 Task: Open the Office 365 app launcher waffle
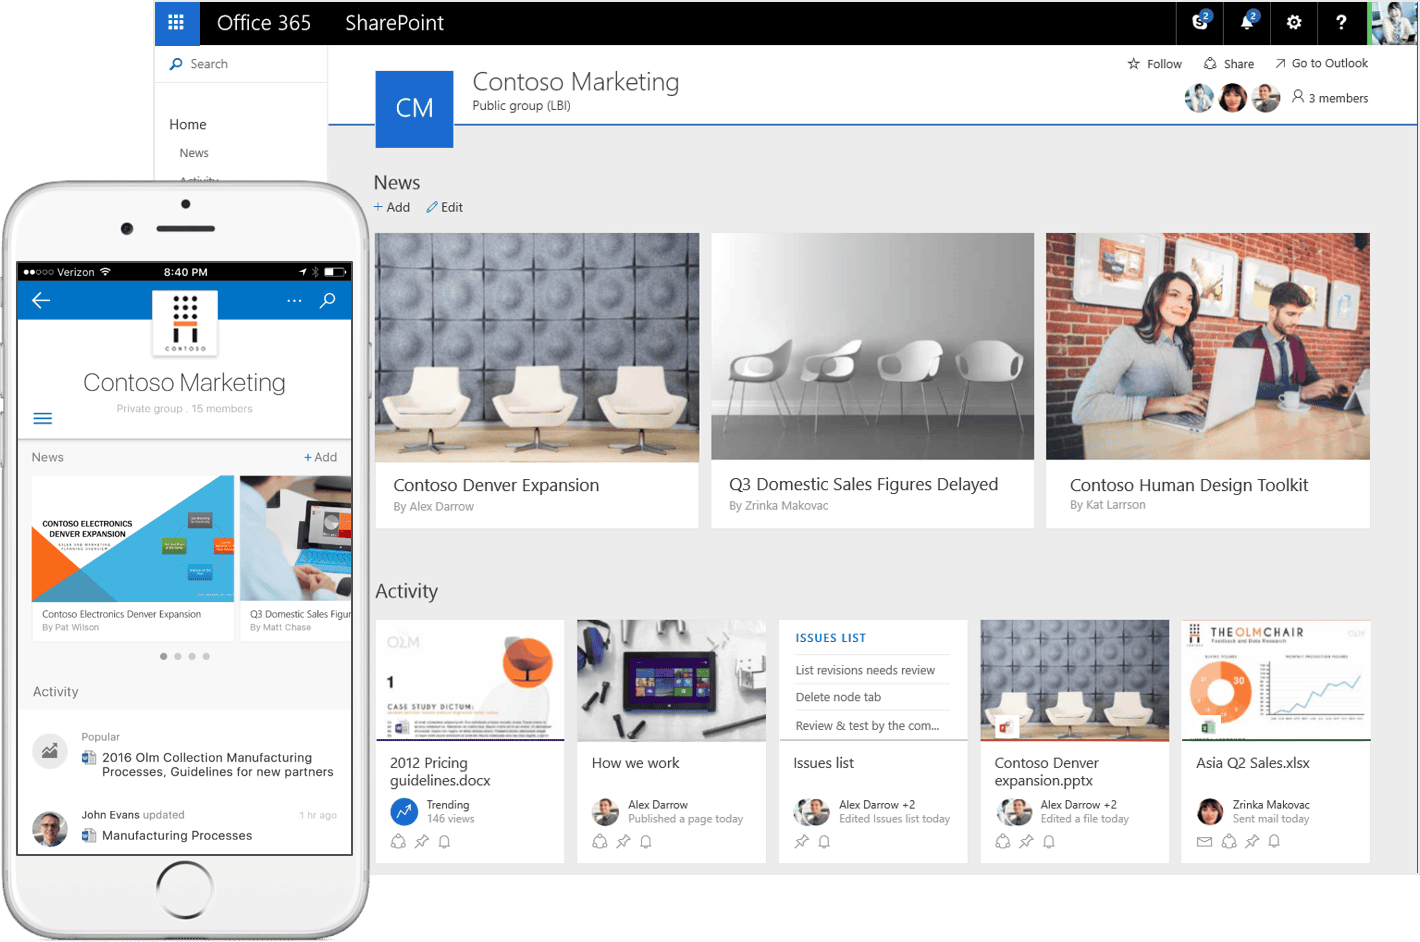coord(176,22)
